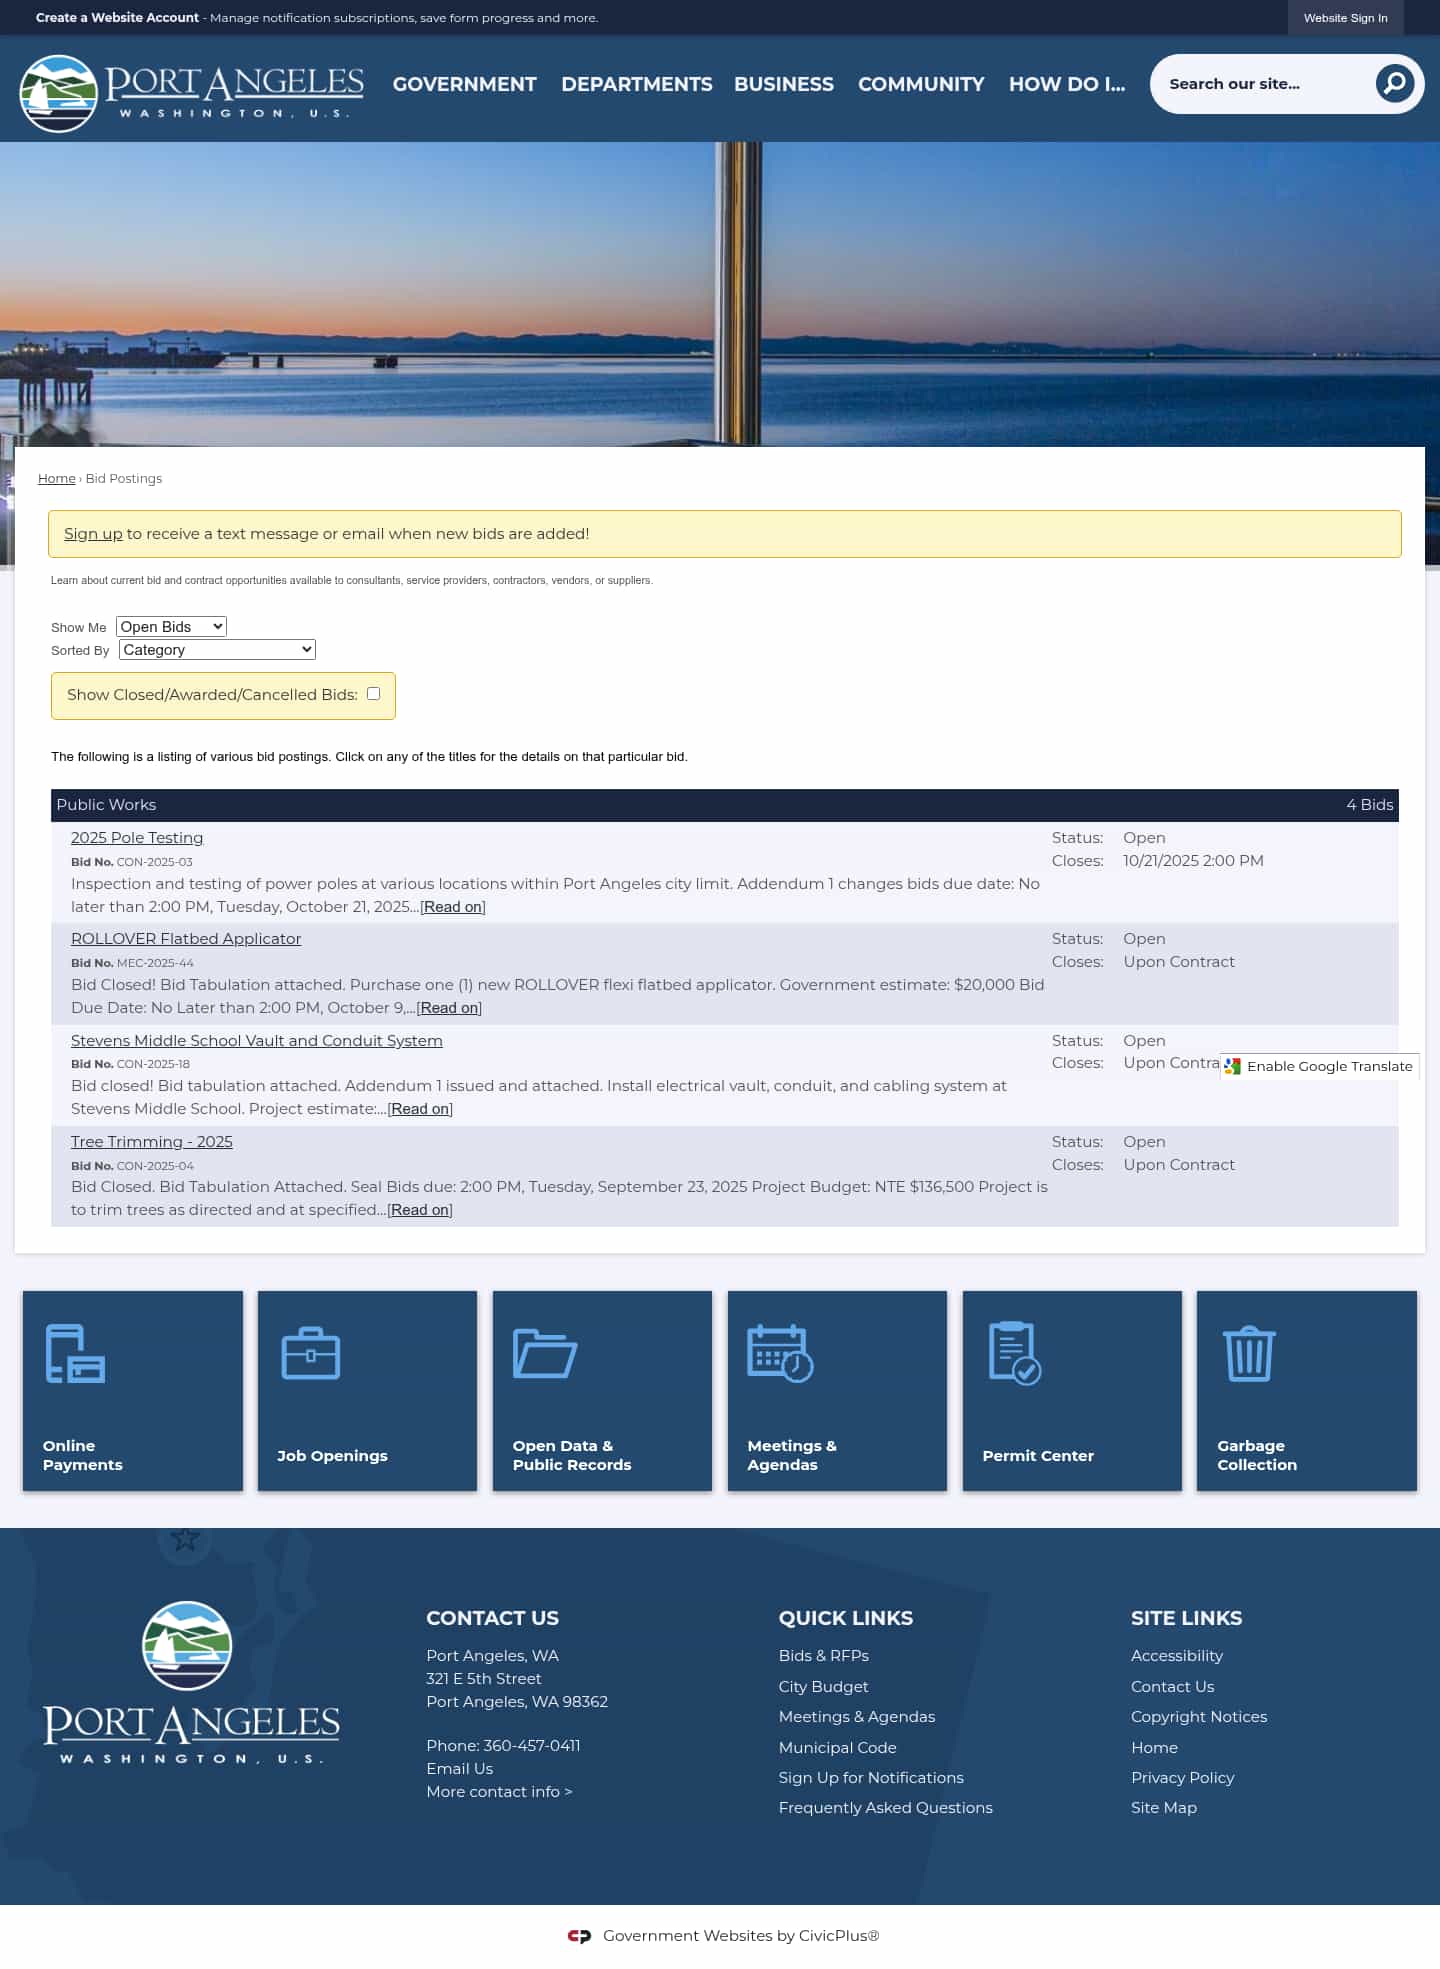Open the Tree Trimming - 2025 bid
The image size is (1440, 1969).
tap(151, 1142)
